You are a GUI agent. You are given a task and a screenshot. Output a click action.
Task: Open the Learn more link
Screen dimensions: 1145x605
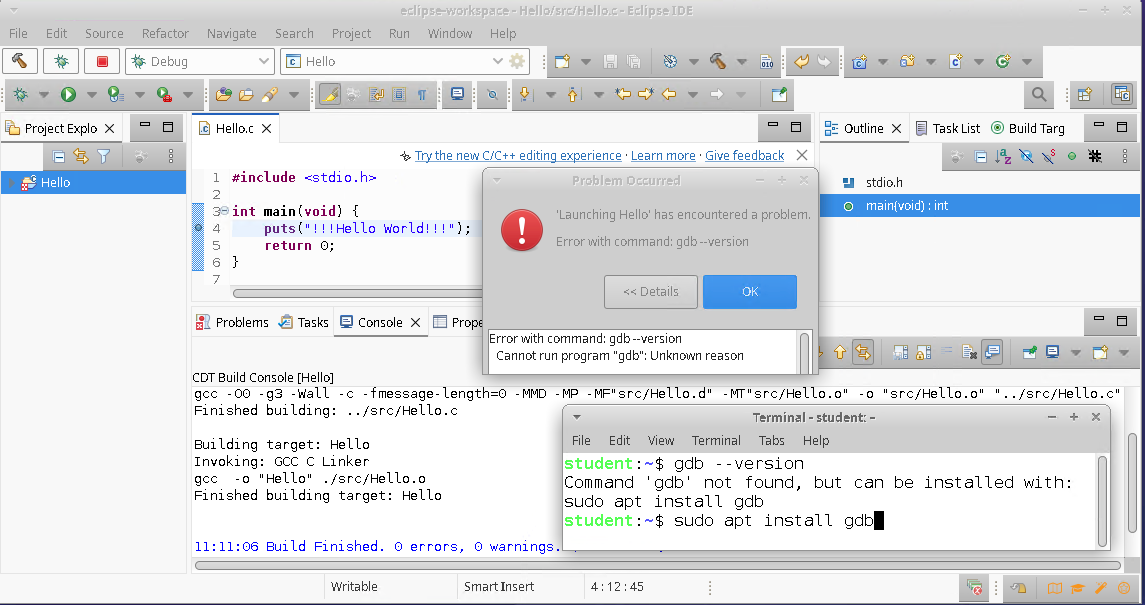point(662,155)
